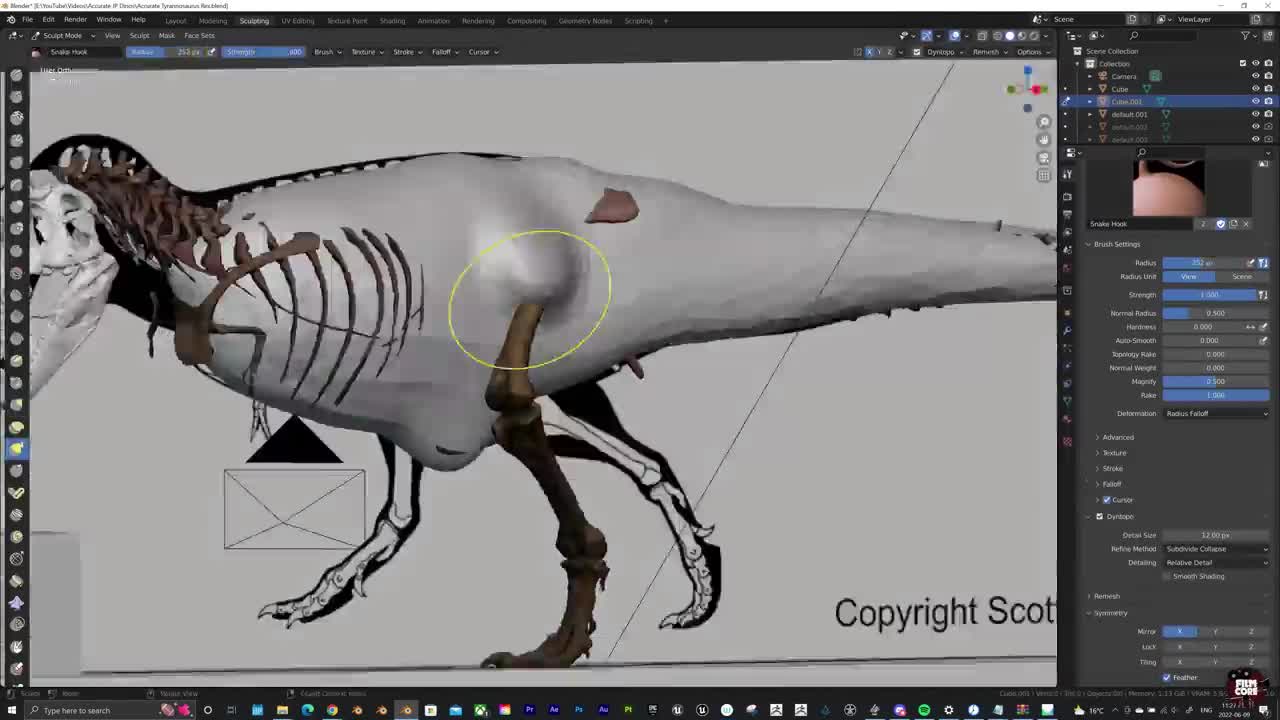
Task: Toggle viewport overlays button
Action: click(954, 36)
